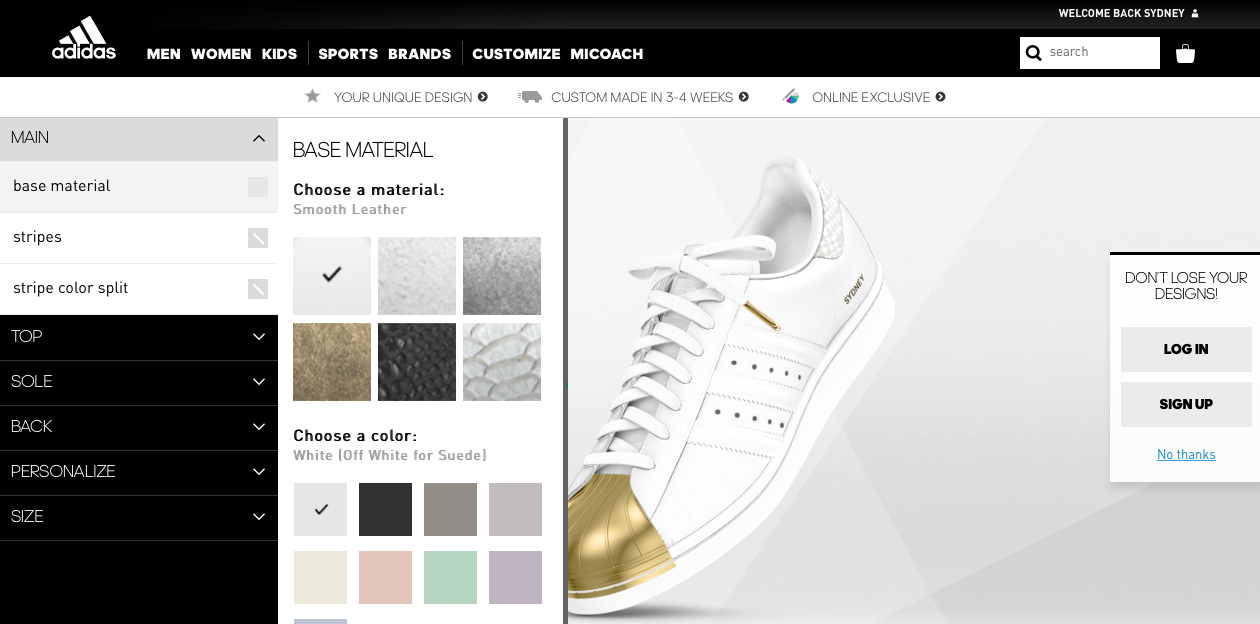Viewport: 1260px width, 624px height.
Task: Click the delivery truck icon
Action: (x=529, y=97)
